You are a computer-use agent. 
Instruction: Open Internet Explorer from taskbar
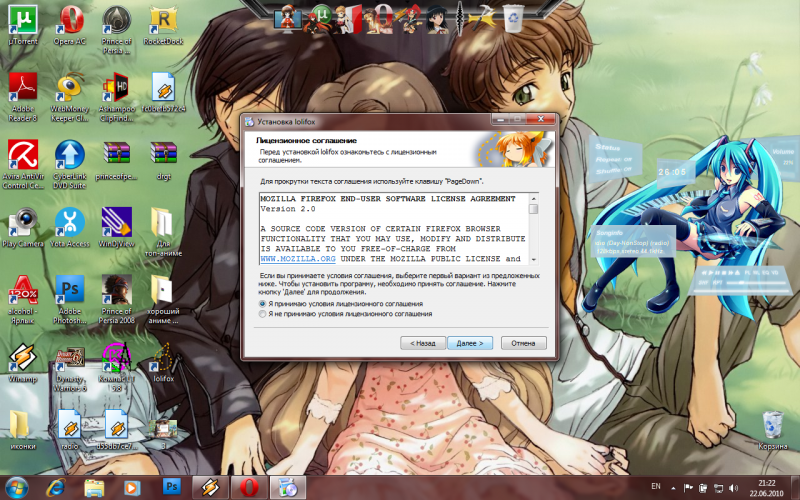(56, 488)
